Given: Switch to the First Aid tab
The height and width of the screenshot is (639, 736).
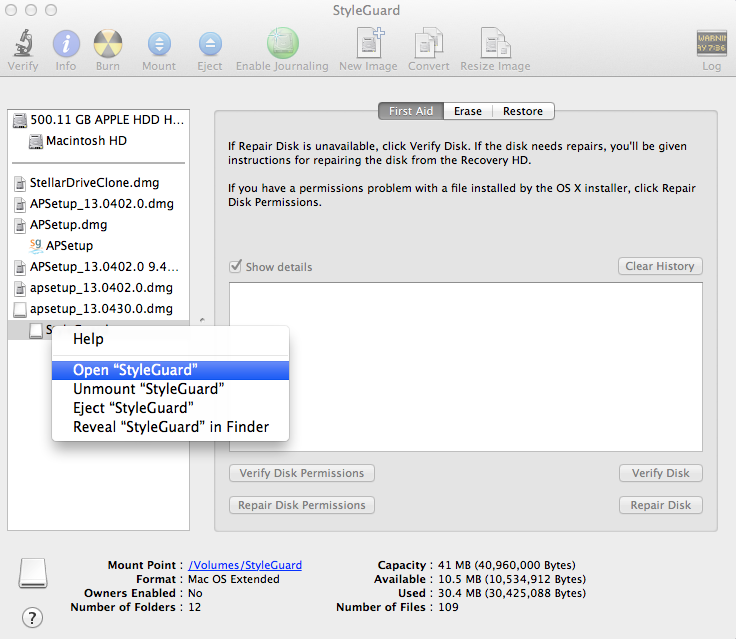Looking at the screenshot, I should (x=411, y=111).
